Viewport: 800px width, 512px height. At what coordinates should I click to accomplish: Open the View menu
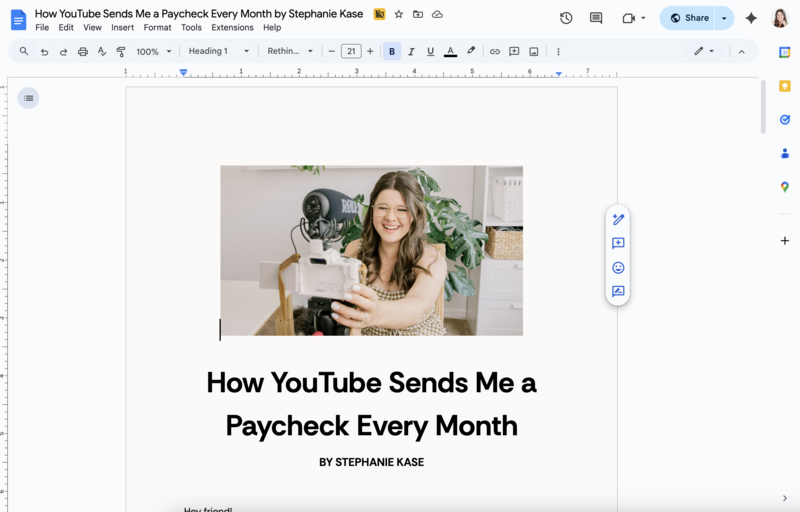(x=92, y=28)
